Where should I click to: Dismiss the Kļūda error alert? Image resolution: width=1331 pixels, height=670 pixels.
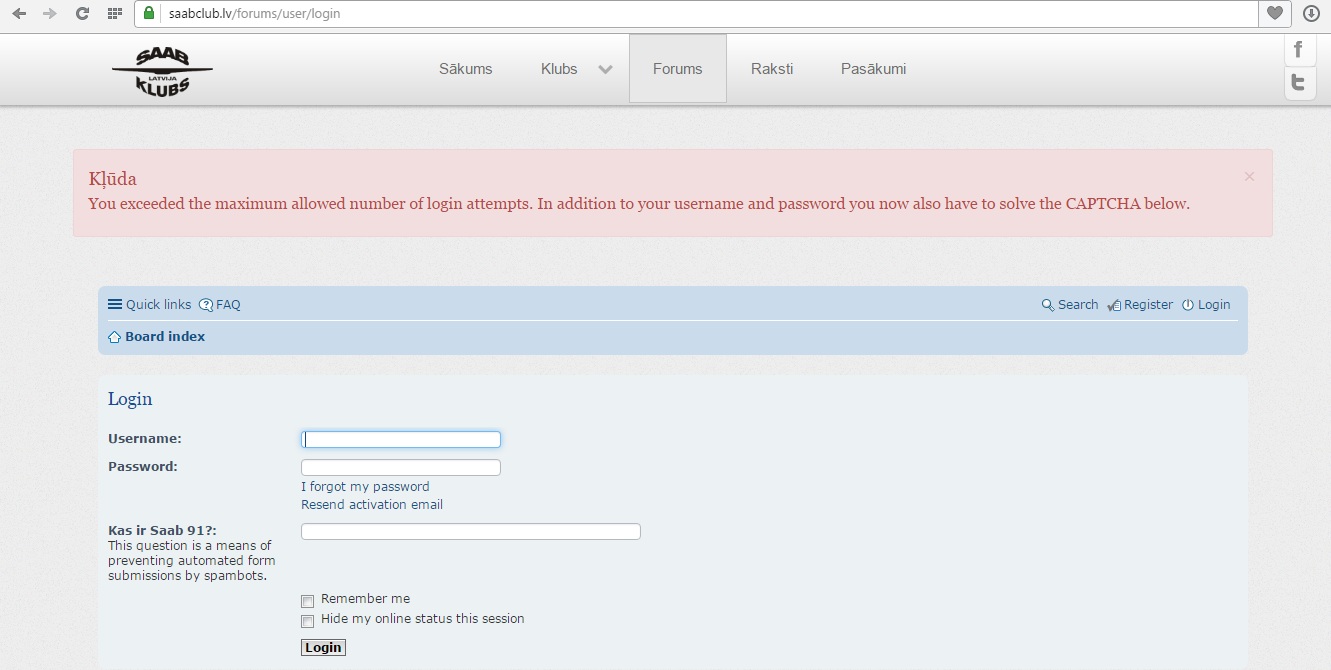click(x=1249, y=177)
